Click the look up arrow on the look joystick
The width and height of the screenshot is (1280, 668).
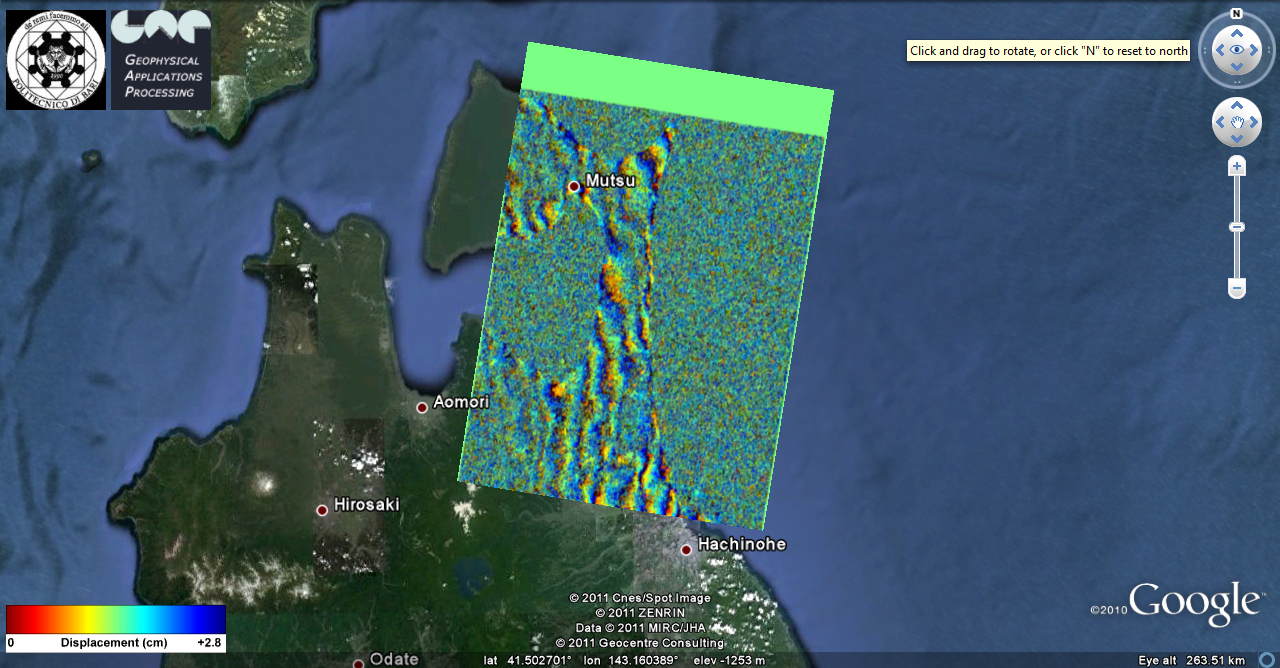coord(1237,32)
